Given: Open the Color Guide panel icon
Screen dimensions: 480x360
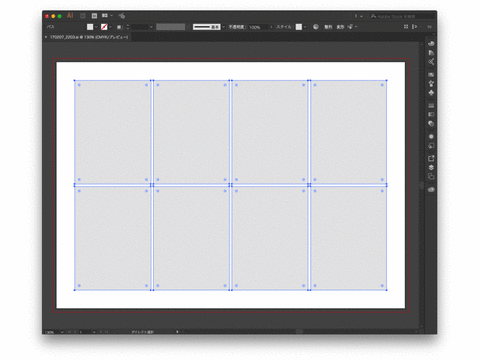Looking at the screenshot, I should [431, 53].
